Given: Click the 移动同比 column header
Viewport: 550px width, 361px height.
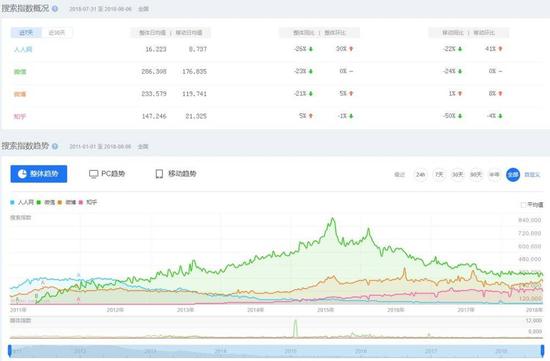Looking at the screenshot, I should pyautogui.click(x=453, y=33).
